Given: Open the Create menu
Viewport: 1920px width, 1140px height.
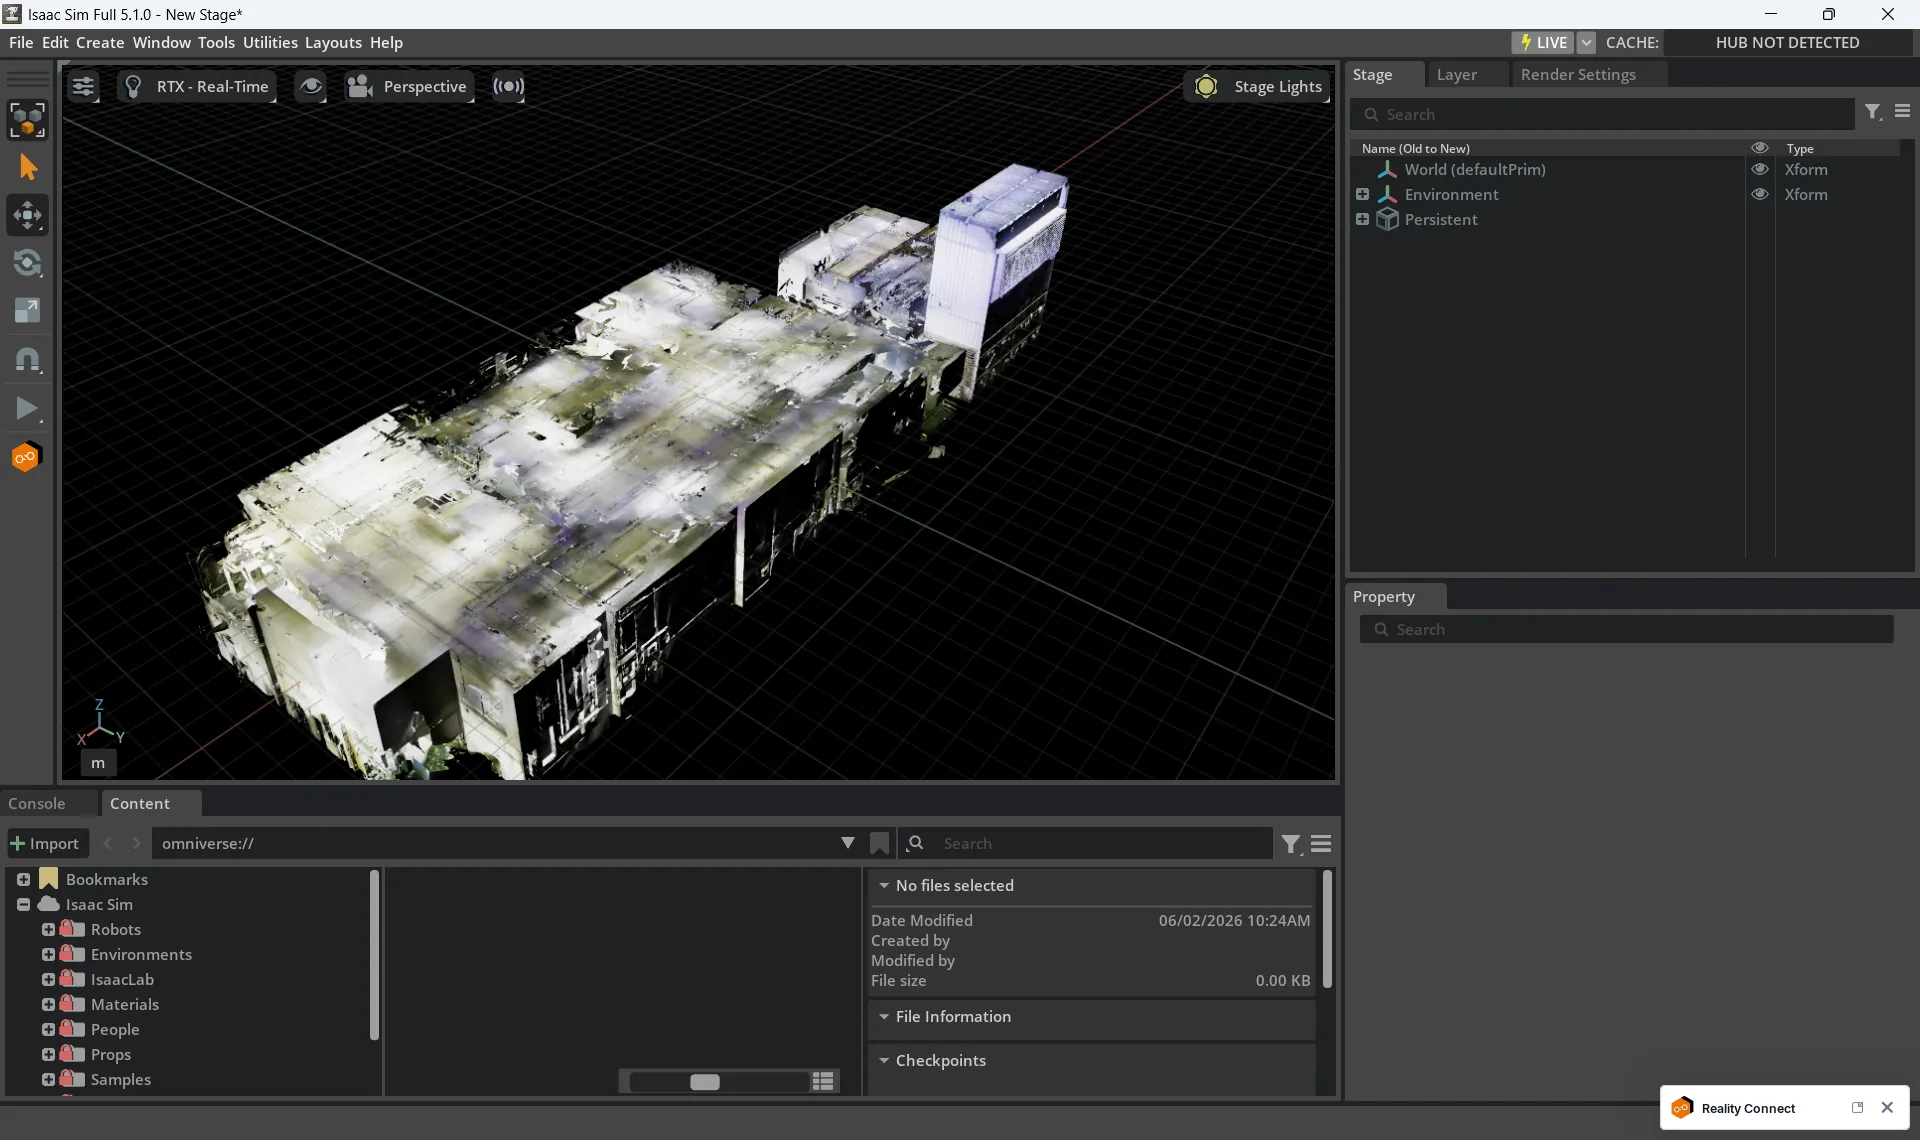Looking at the screenshot, I should coord(100,43).
